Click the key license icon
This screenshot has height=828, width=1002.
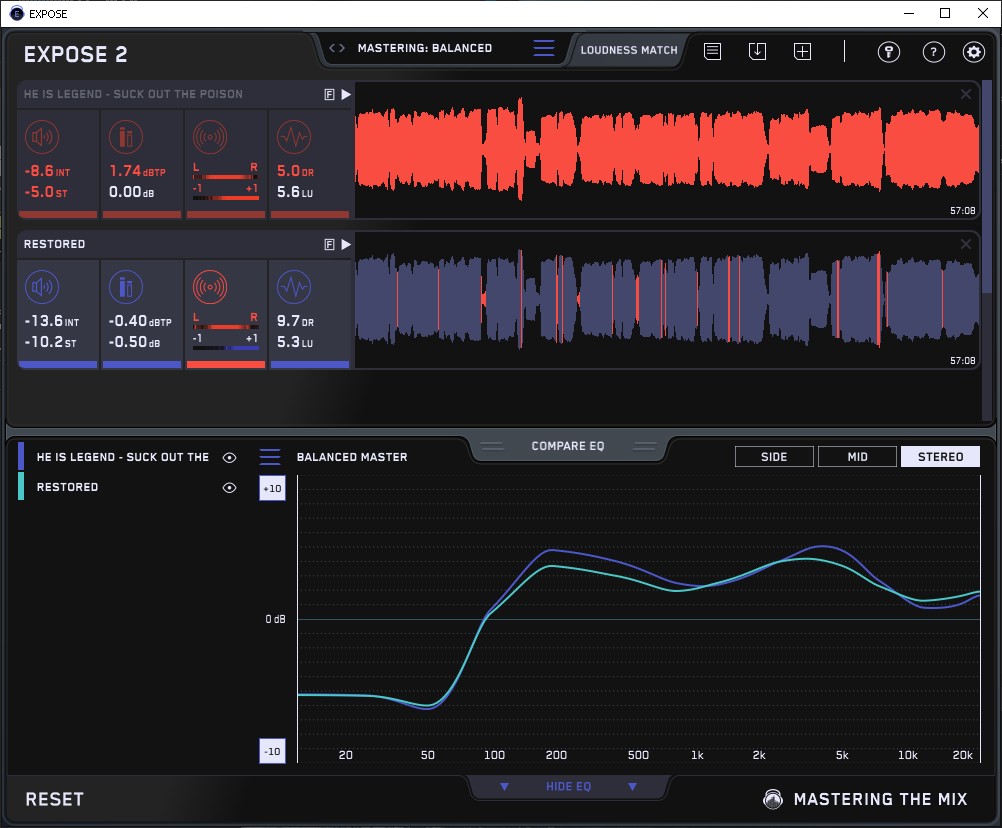pos(889,52)
